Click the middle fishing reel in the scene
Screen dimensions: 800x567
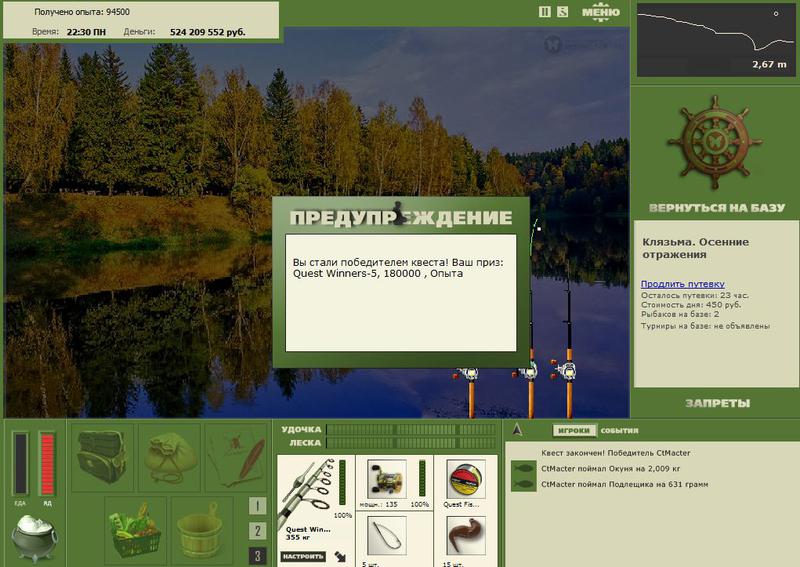click(527, 372)
